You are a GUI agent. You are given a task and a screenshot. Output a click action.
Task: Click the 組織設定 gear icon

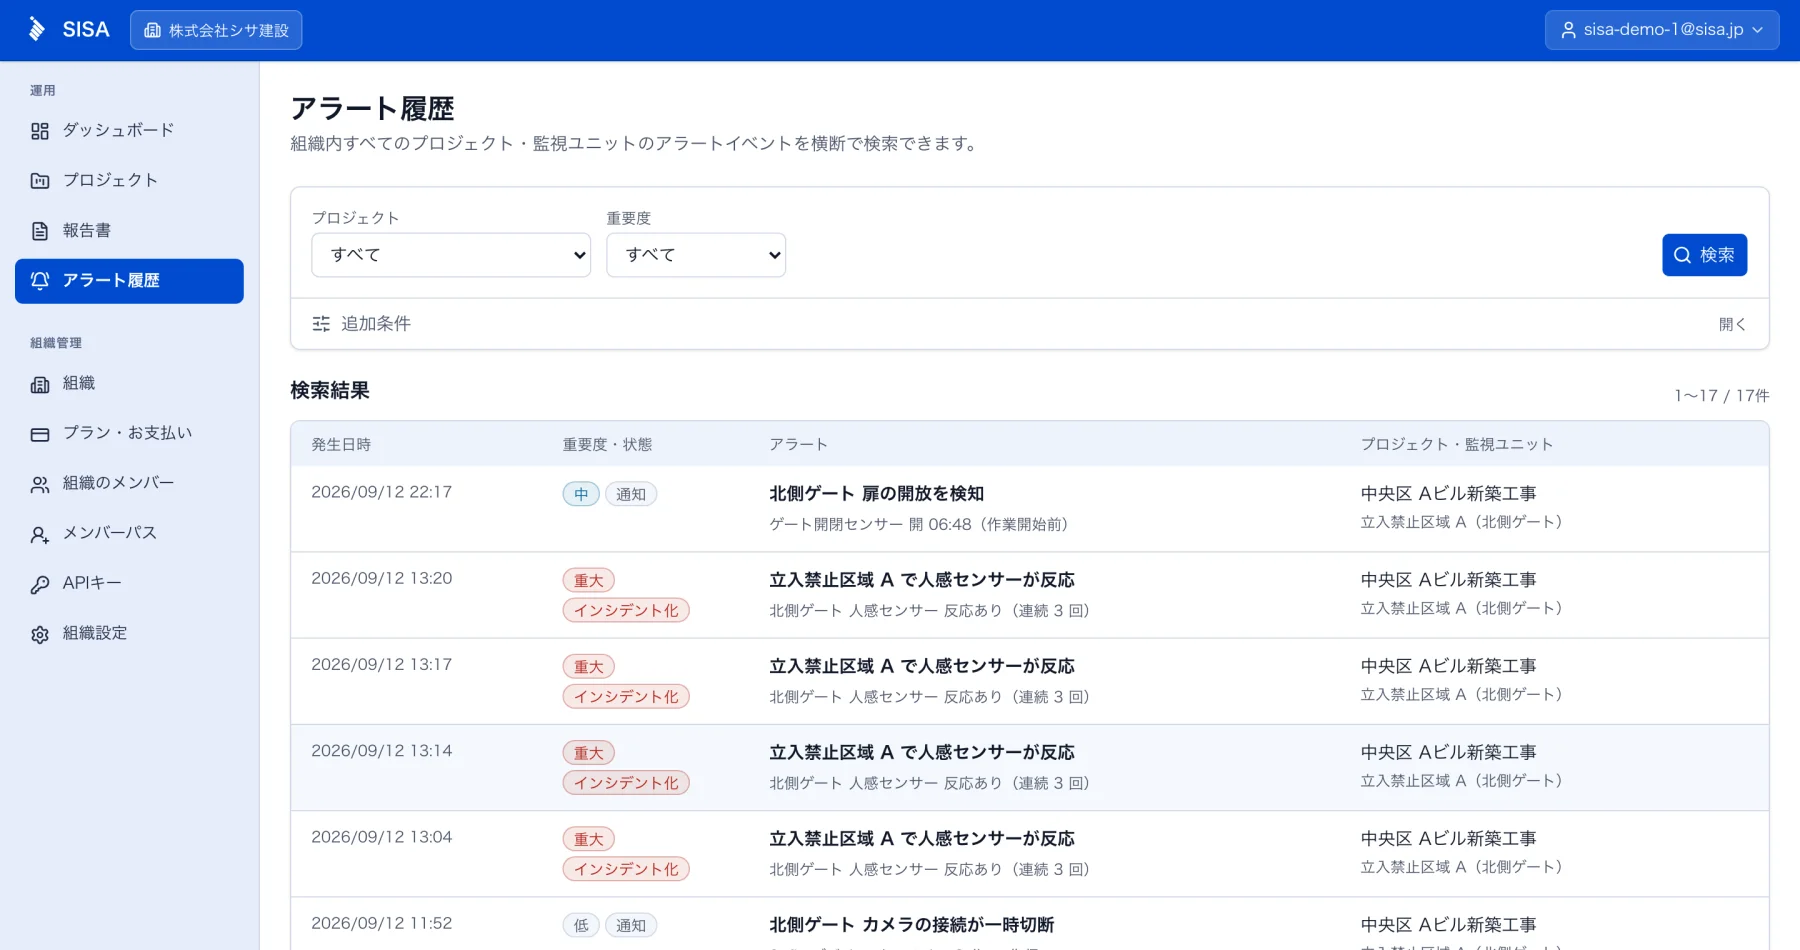(x=40, y=634)
